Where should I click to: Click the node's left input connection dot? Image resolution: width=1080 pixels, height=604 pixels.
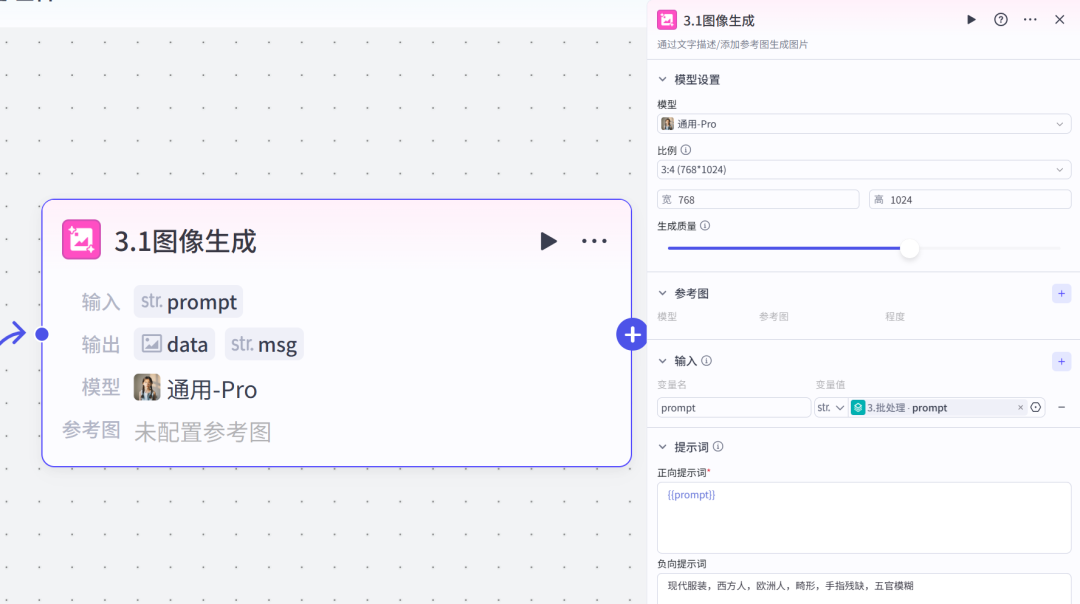(x=42, y=334)
